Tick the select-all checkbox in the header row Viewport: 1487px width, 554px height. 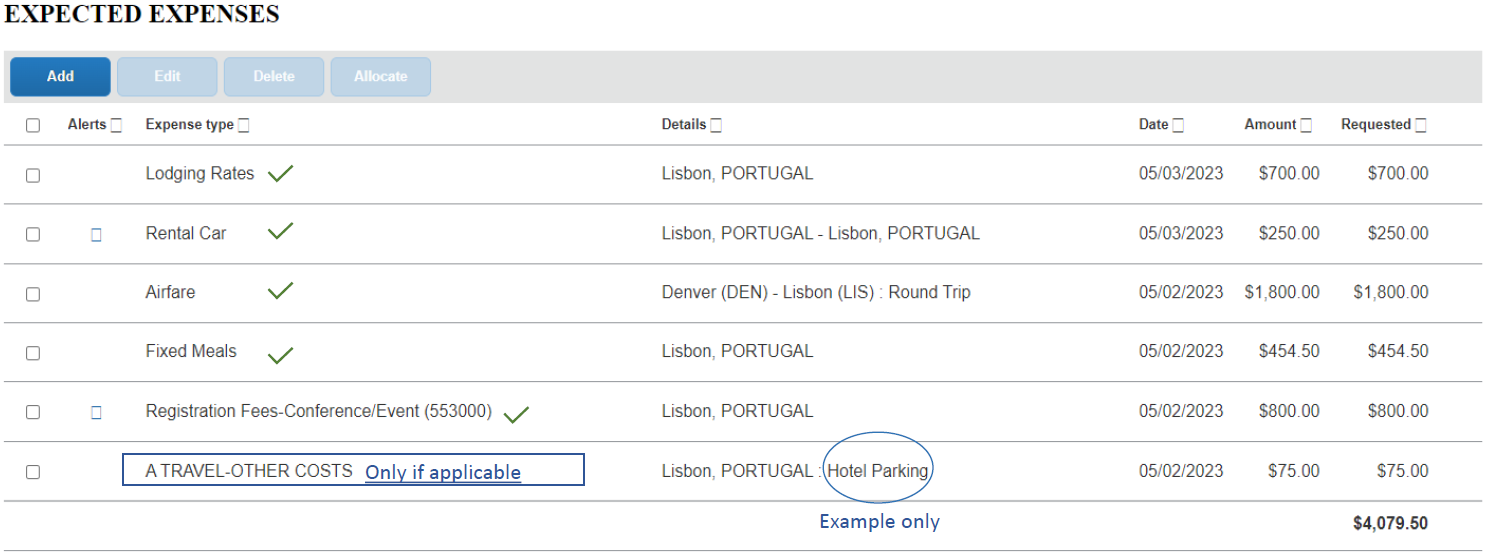(x=33, y=126)
